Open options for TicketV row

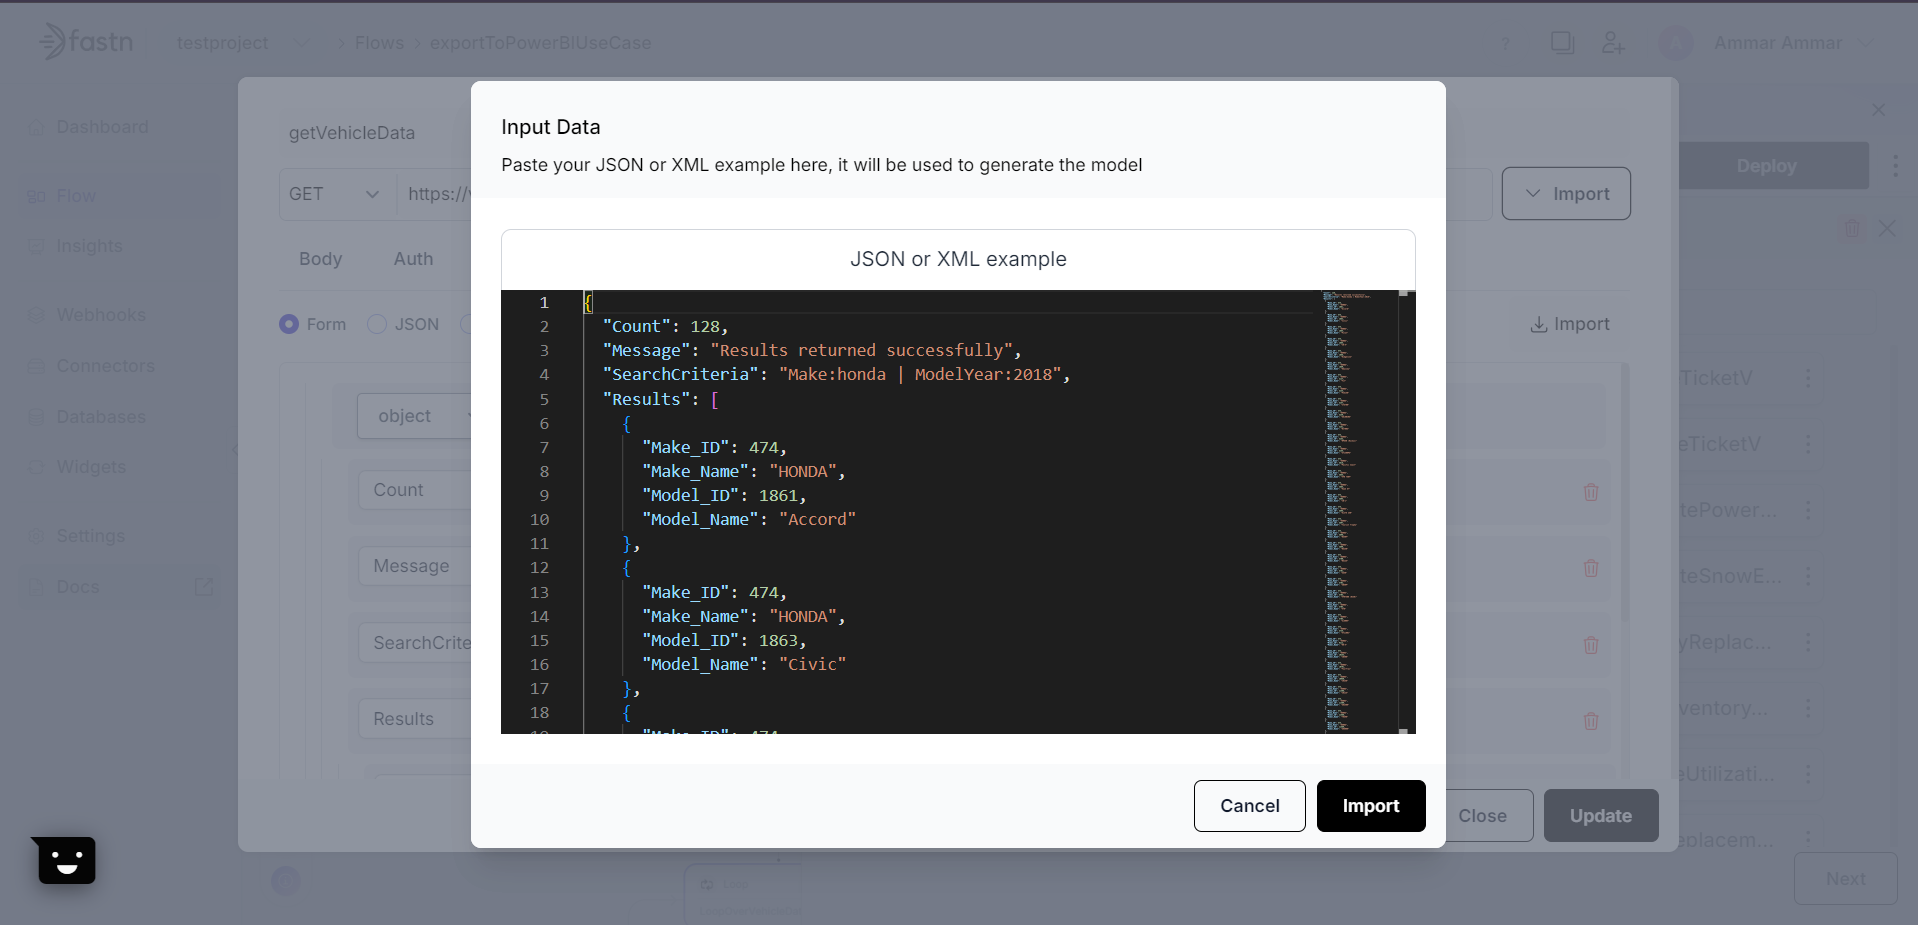tap(1808, 378)
